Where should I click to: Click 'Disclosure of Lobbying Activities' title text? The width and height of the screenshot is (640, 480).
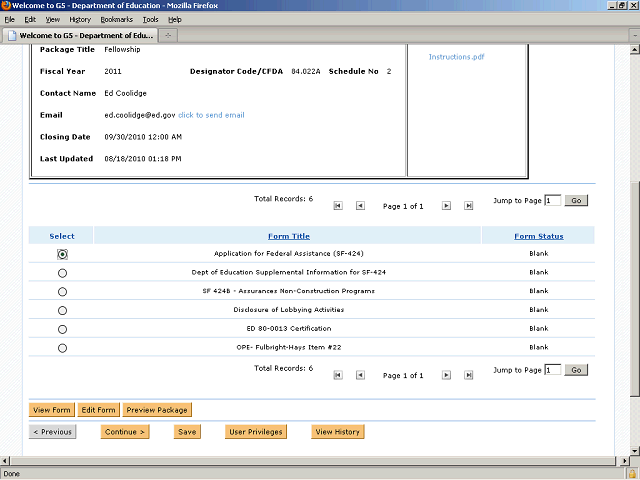pos(289,310)
